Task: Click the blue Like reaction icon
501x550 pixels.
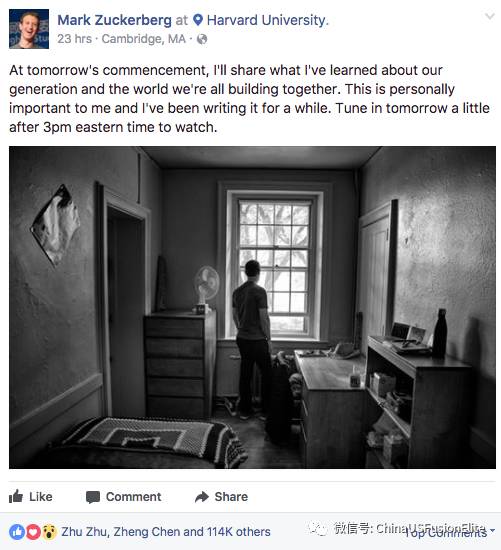Action: pyautogui.click(x=16, y=532)
